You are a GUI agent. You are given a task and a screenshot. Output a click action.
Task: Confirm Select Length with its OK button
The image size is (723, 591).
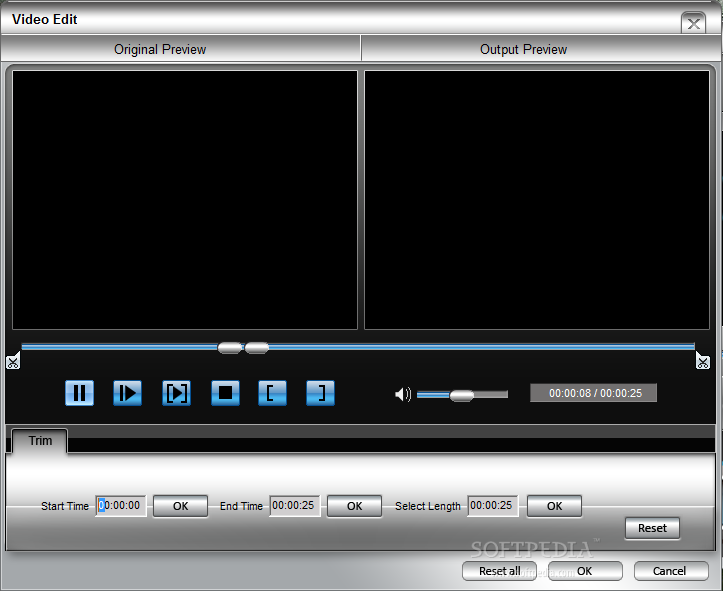[x=554, y=506]
